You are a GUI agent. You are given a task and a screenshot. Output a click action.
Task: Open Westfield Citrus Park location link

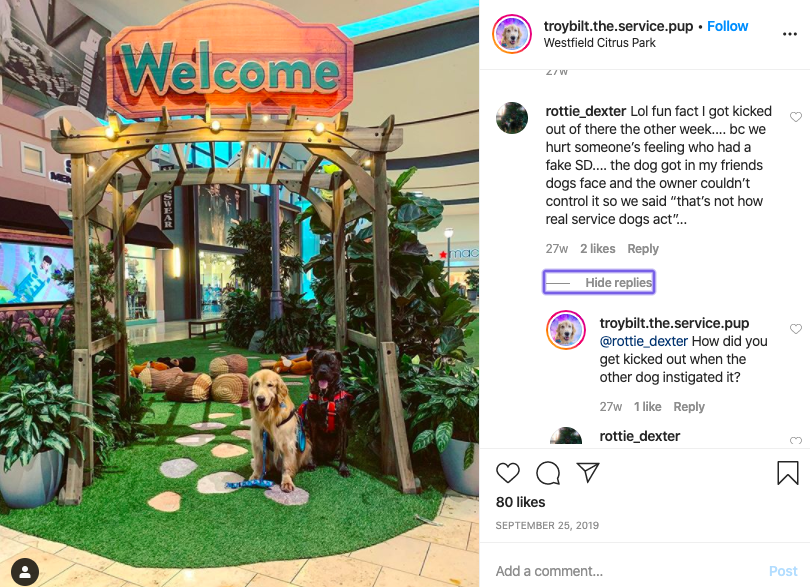coord(599,43)
